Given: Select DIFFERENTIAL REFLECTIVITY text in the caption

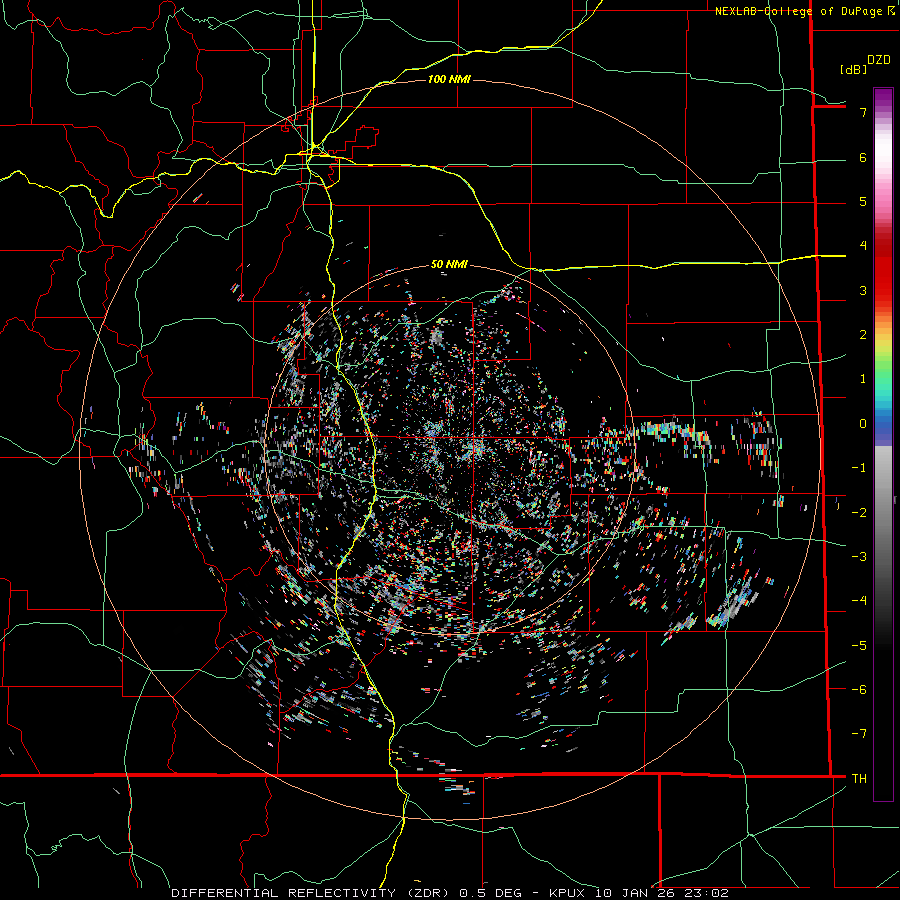Looking at the screenshot, I should pos(283,893).
